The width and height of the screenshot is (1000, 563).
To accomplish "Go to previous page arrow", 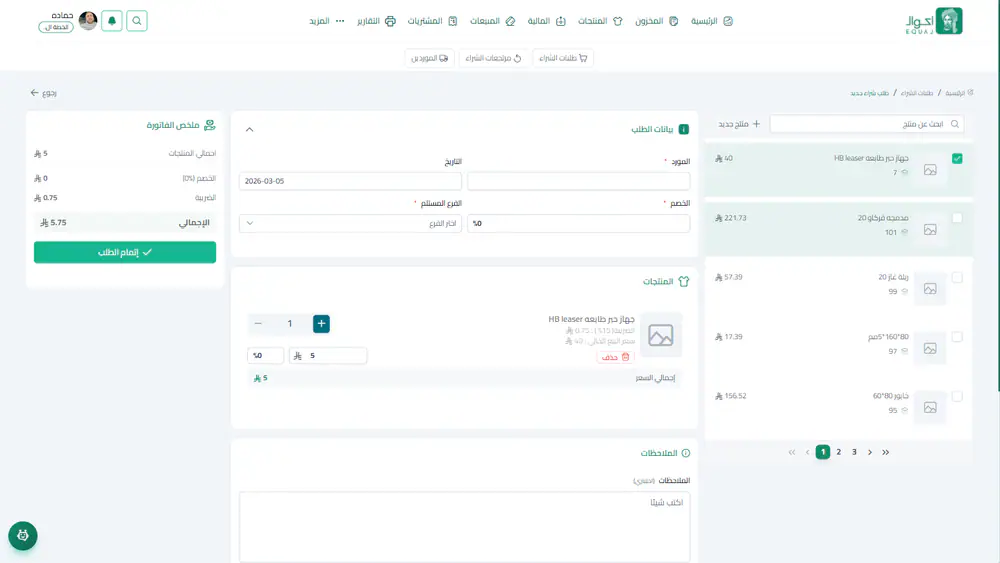I will (807, 452).
